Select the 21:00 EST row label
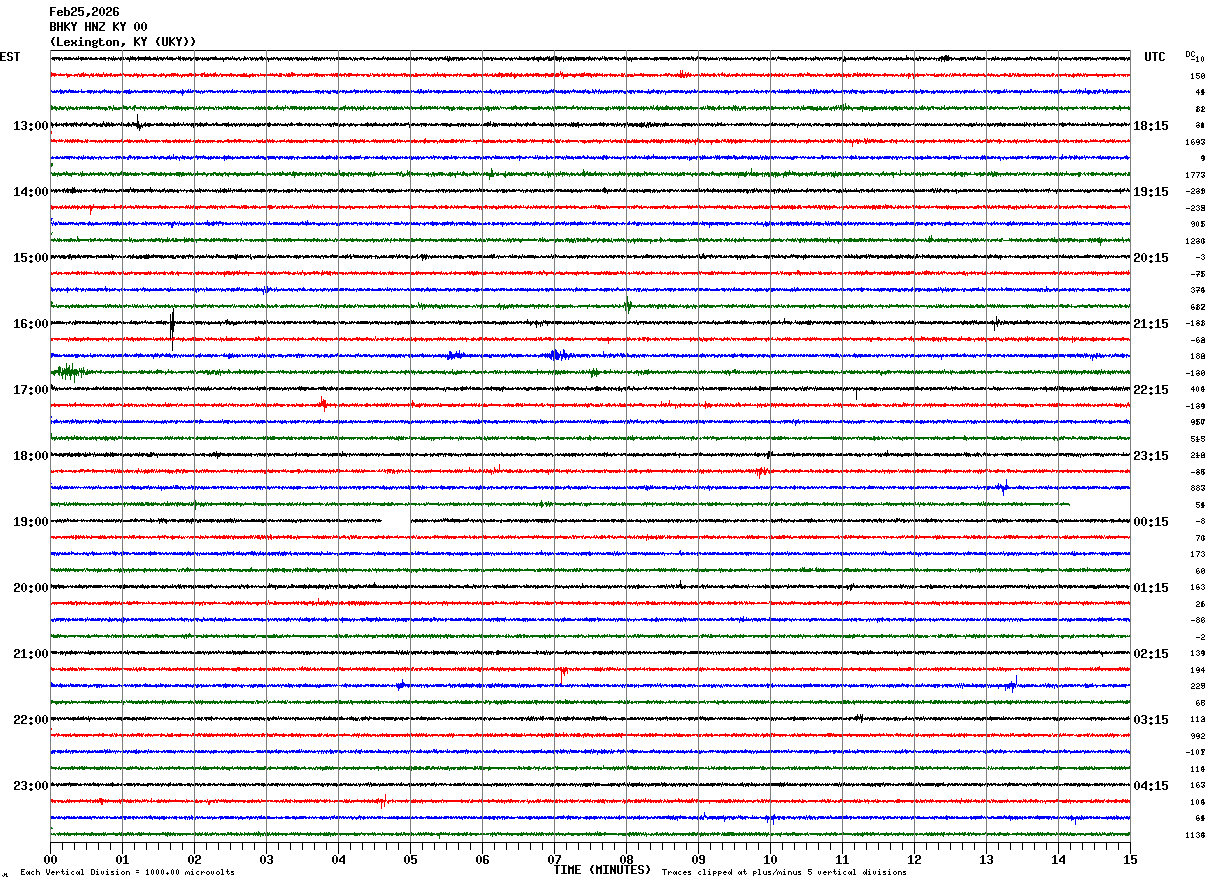1210x886 pixels. (x=31, y=654)
